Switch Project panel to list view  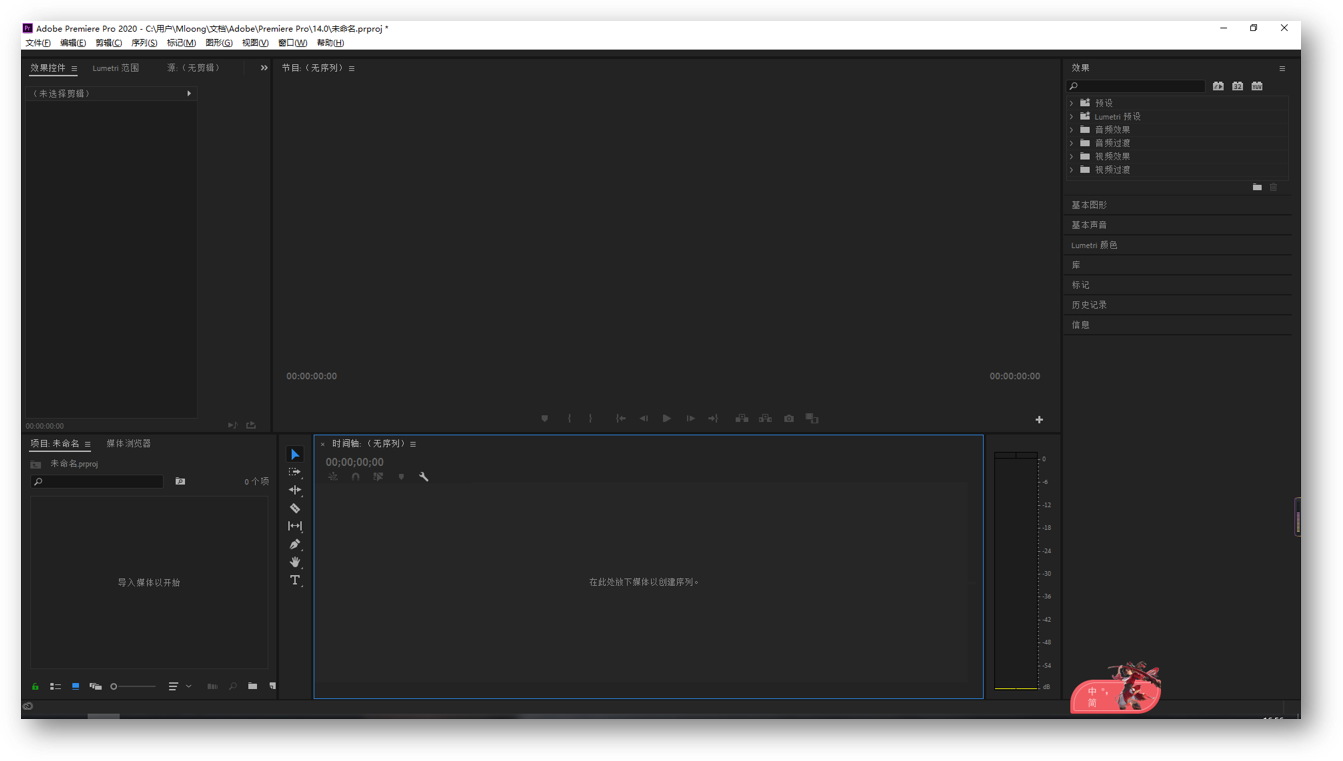click(56, 686)
